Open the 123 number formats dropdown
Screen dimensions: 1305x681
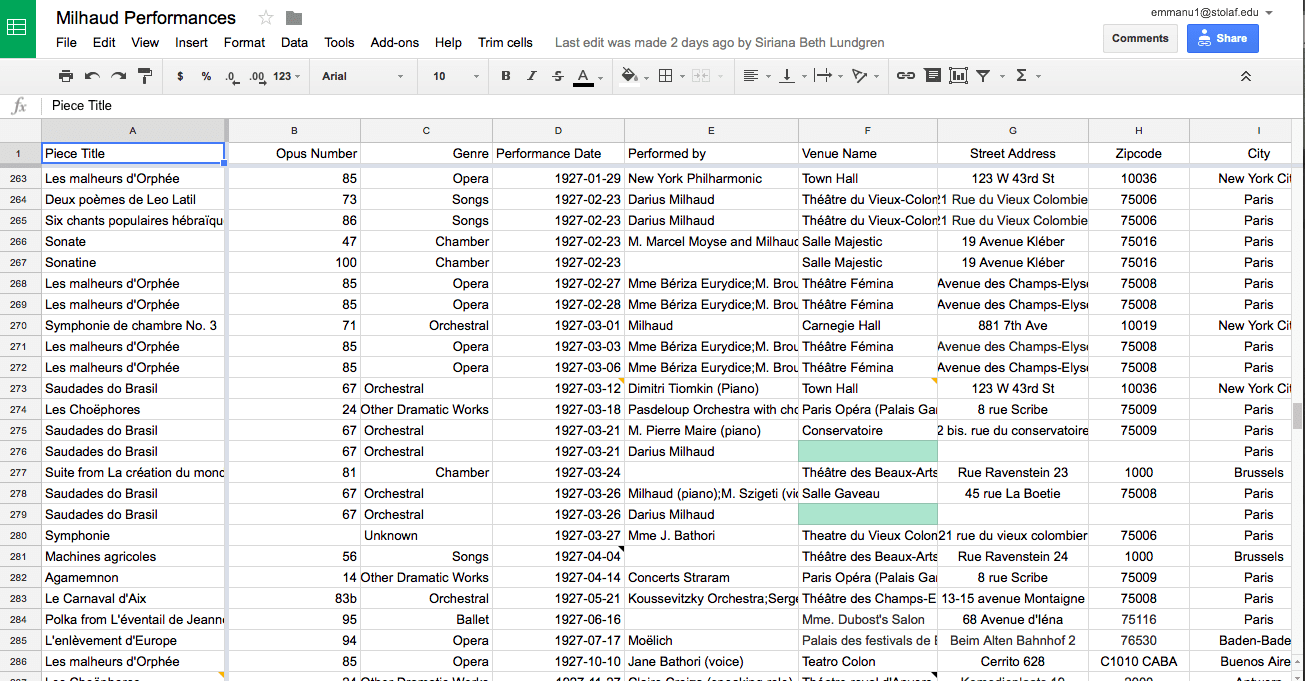pyautogui.click(x=287, y=76)
